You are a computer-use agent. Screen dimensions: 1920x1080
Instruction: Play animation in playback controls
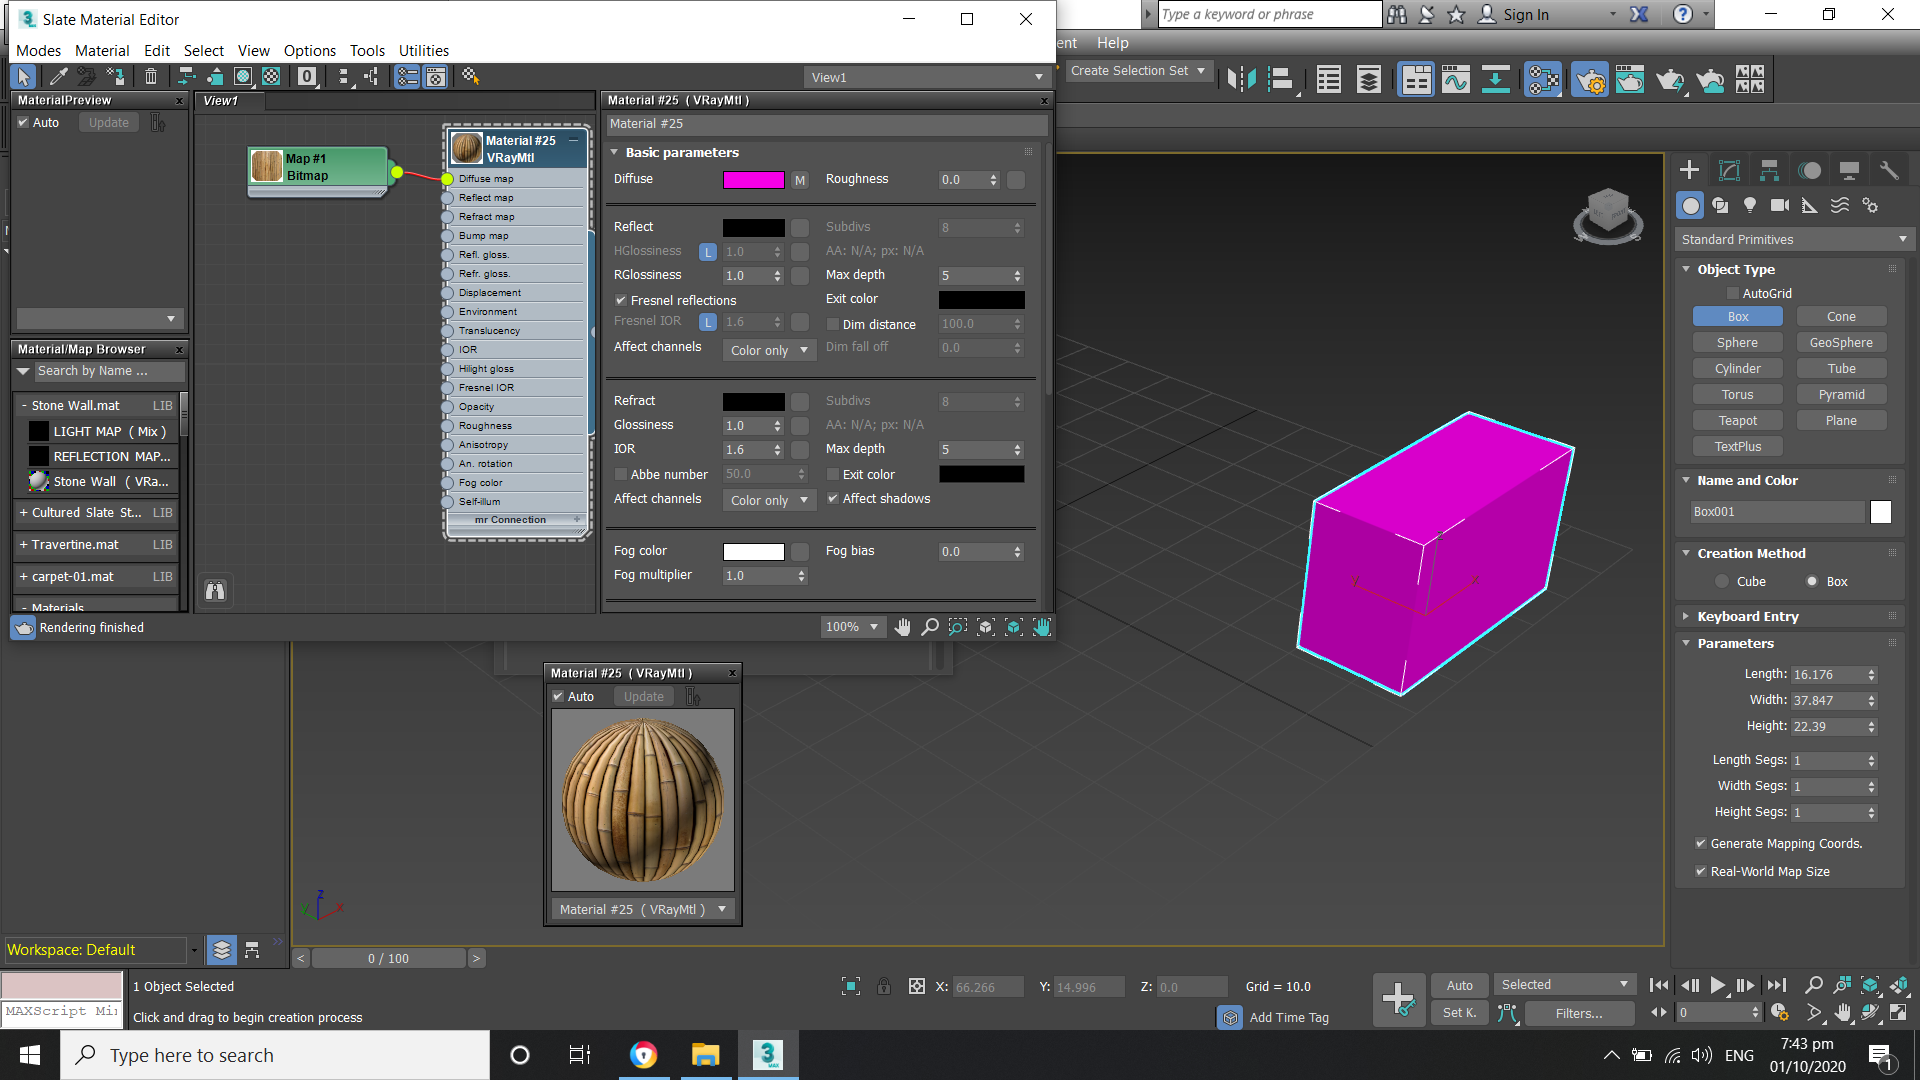click(x=1717, y=985)
